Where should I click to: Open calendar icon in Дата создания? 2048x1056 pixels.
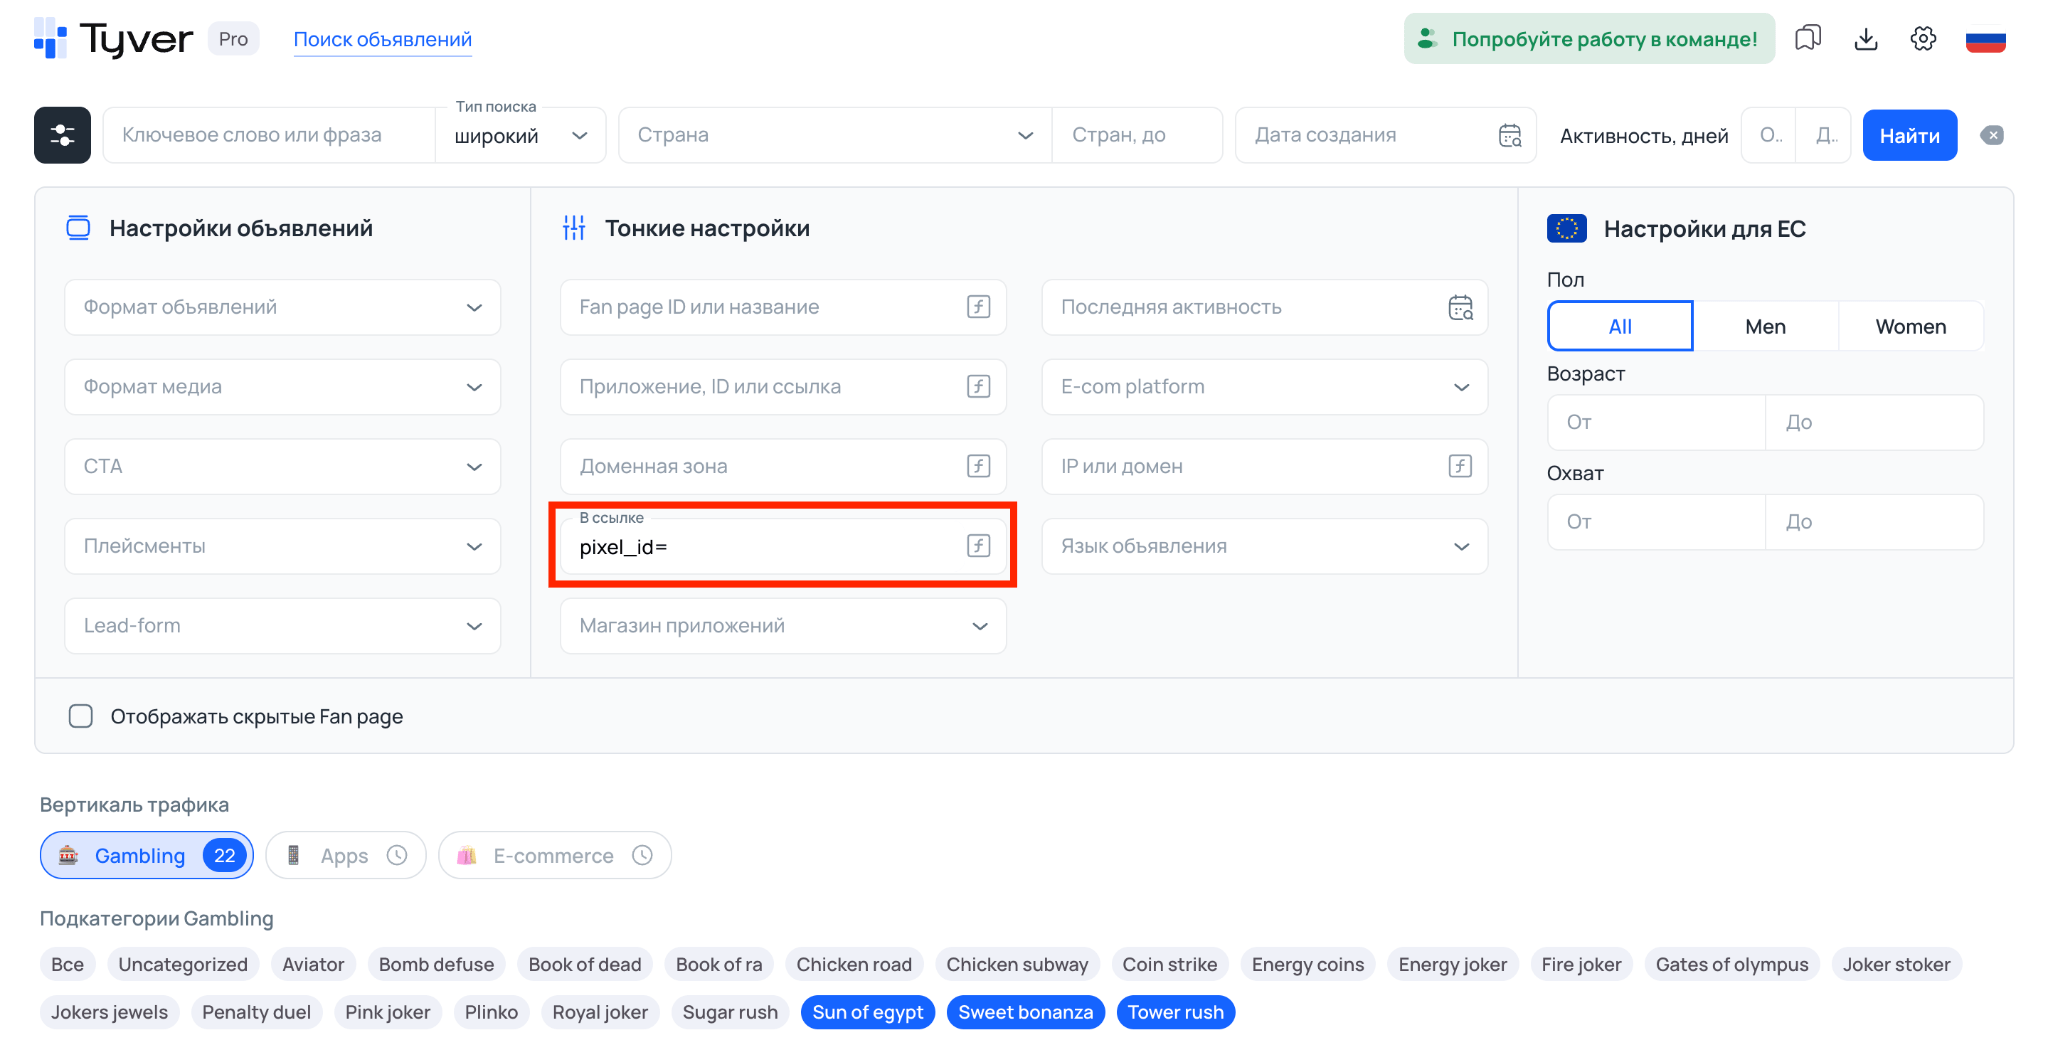coord(1510,135)
